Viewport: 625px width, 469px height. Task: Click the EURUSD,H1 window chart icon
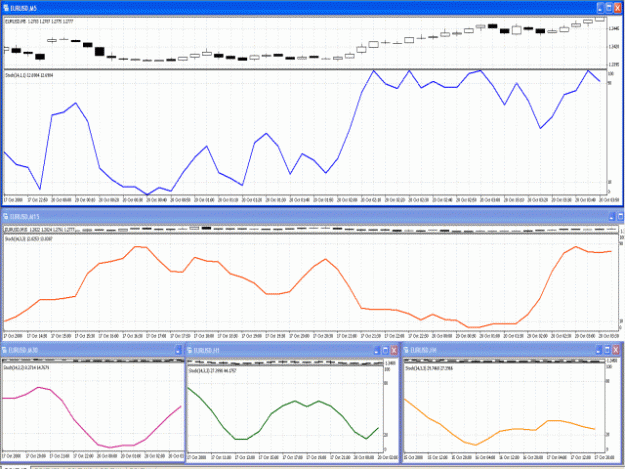[x=190, y=350]
